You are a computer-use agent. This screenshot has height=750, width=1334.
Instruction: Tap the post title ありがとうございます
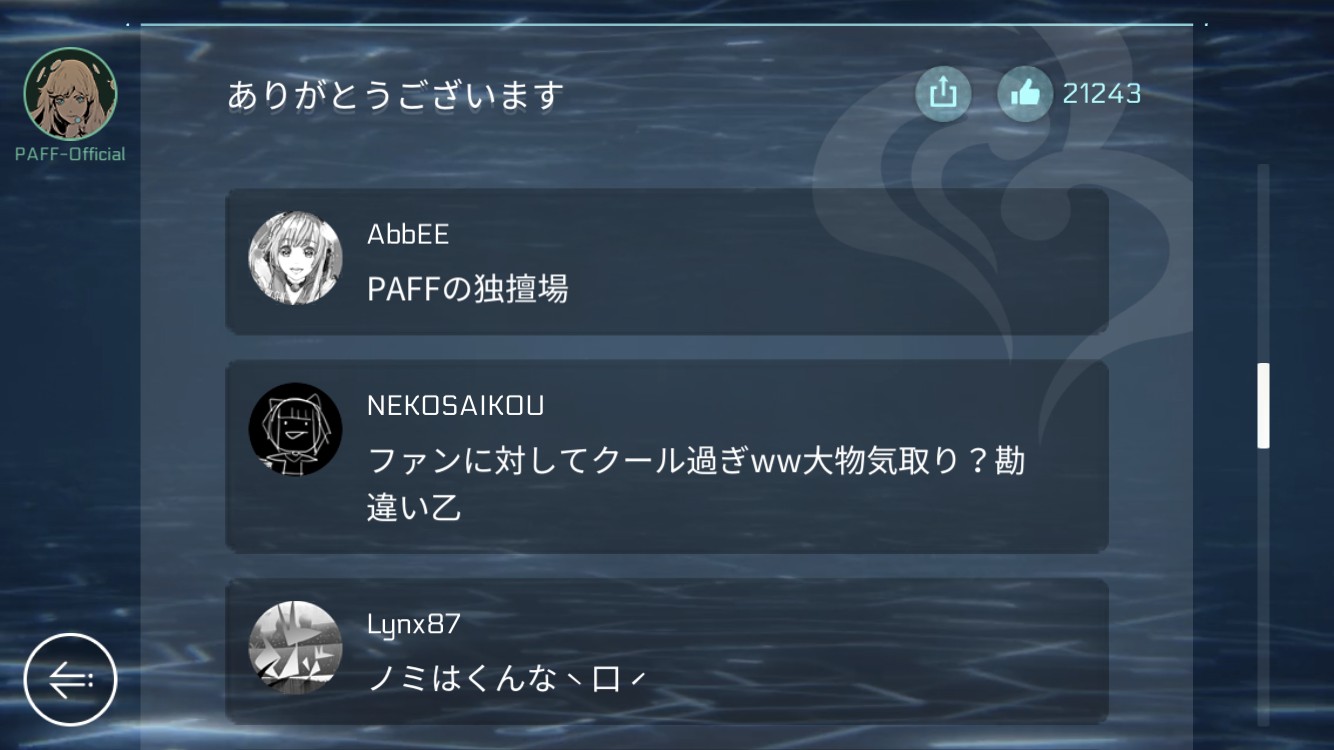point(396,96)
